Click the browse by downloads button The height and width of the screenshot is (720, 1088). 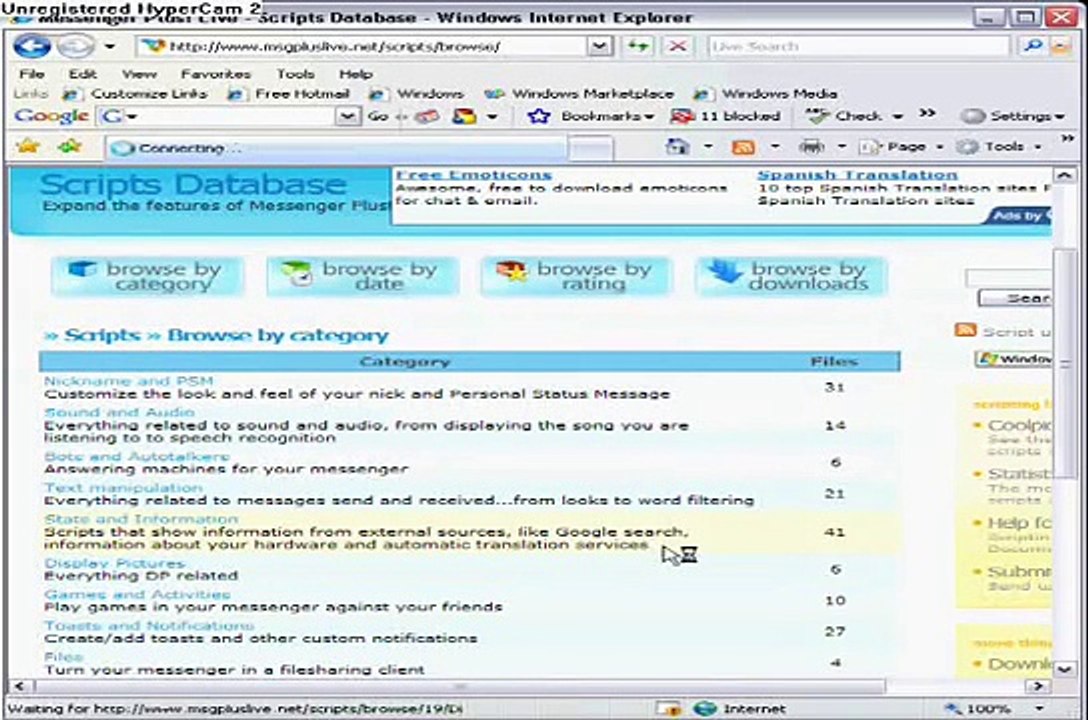pyautogui.click(x=792, y=276)
